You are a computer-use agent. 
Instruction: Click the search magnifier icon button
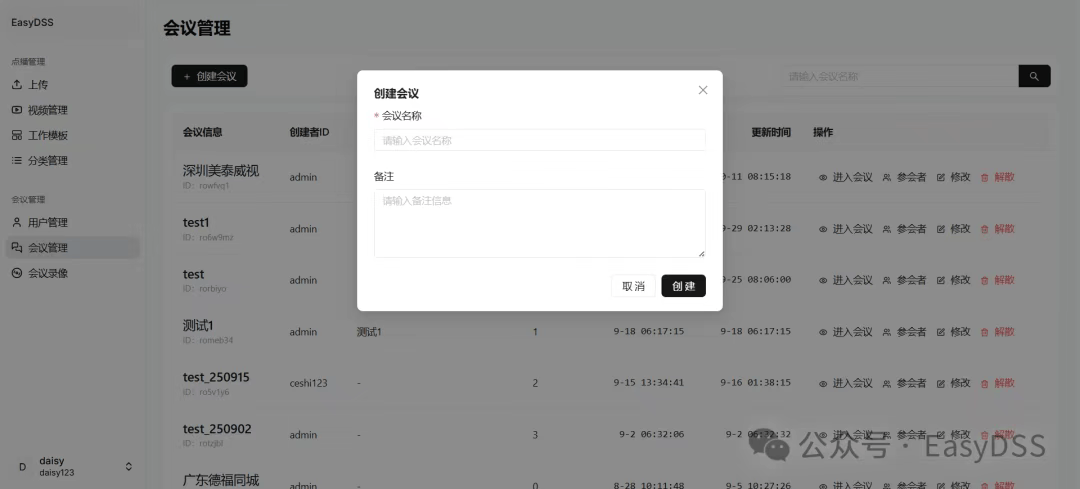(x=1034, y=76)
